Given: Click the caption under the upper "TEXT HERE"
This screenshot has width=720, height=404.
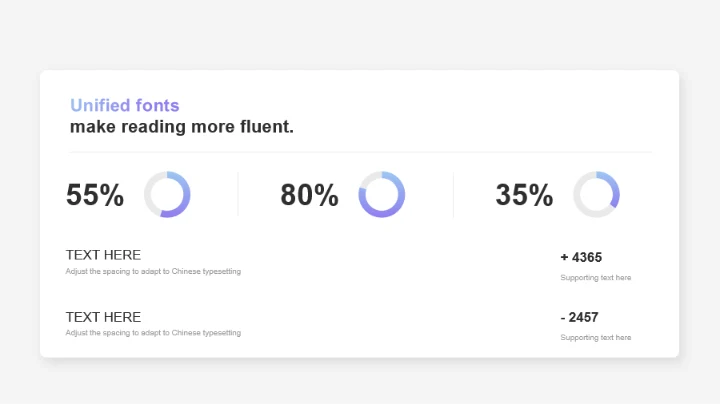Looking at the screenshot, I should [153, 271].
